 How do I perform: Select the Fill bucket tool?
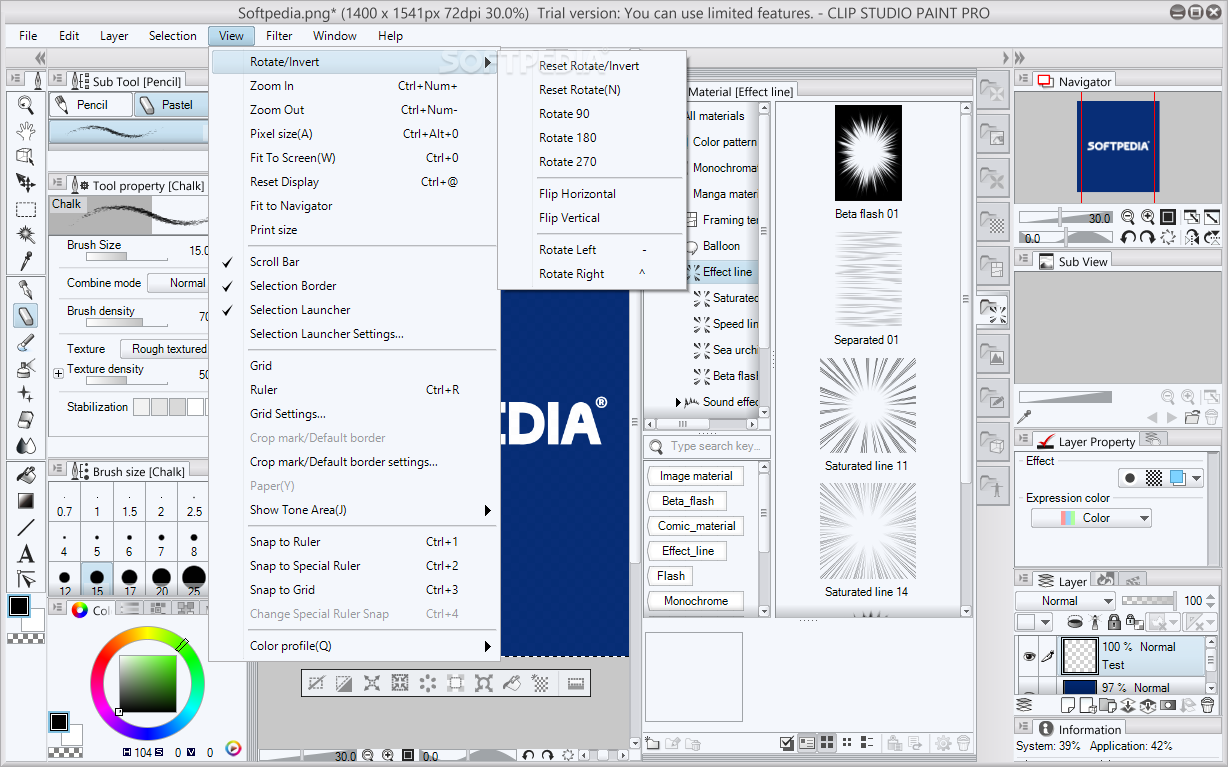26,474
